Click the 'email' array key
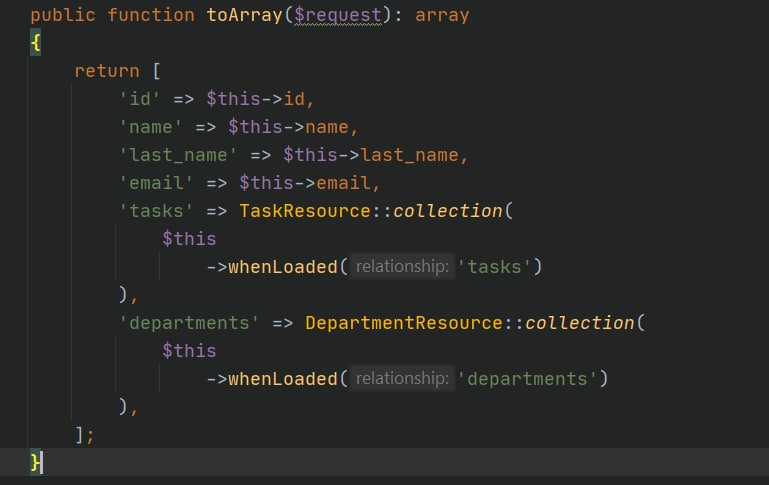Viewport: 769px width, 485px height. click(x=156, y=183)
